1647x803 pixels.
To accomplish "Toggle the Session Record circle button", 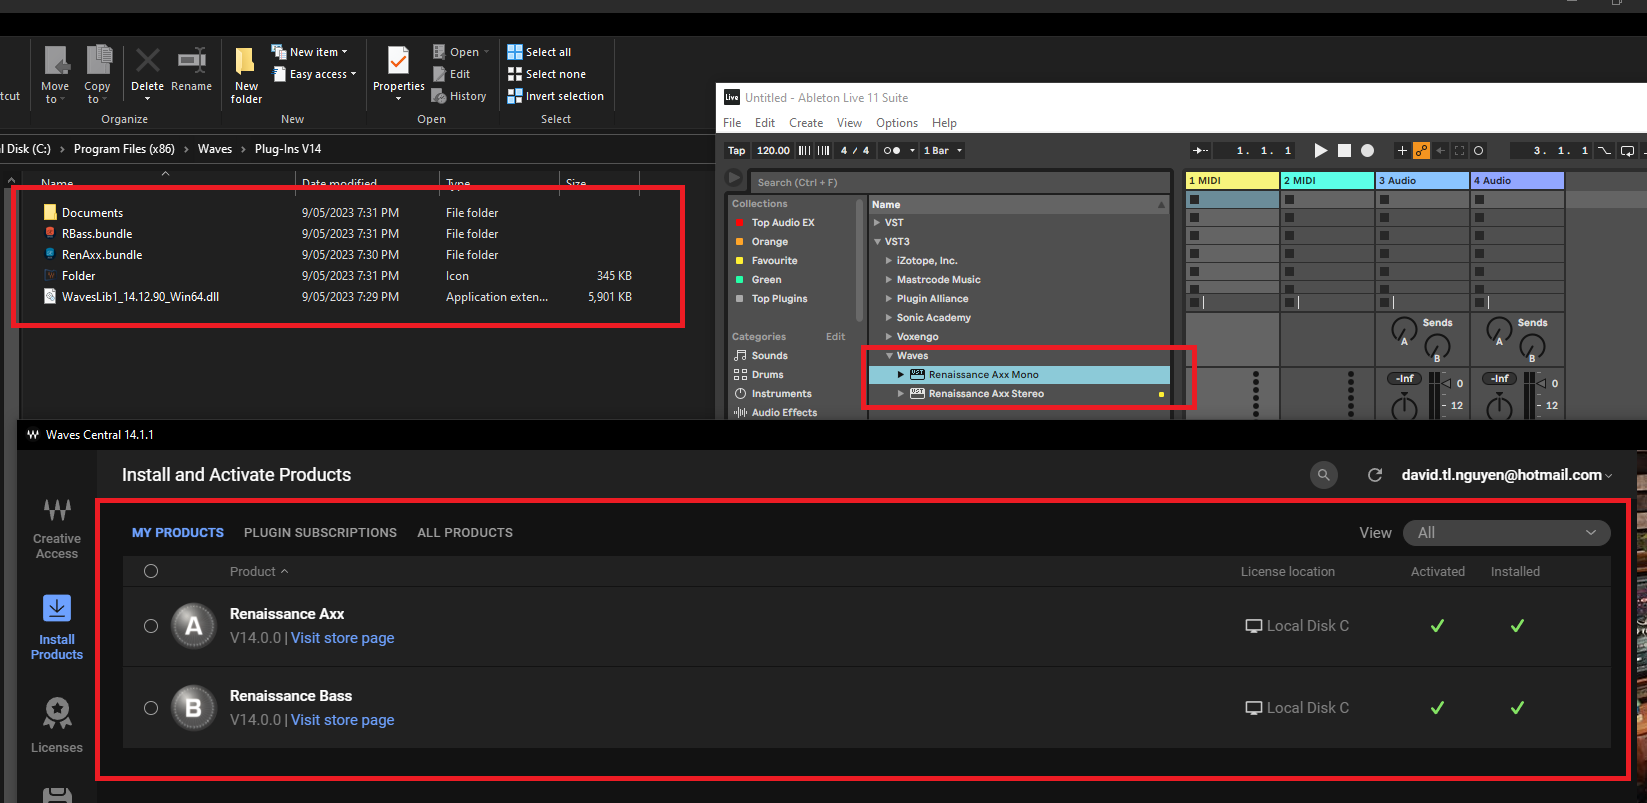I will click(x=1479, y=151).
